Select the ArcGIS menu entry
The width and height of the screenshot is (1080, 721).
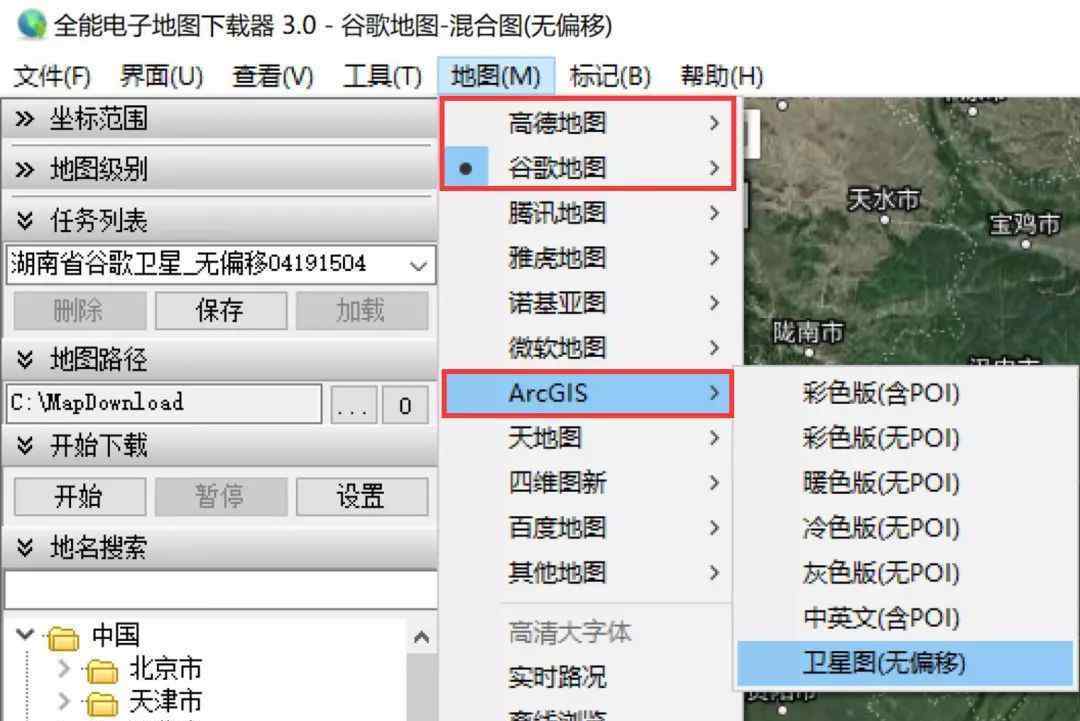pos(588,393)
